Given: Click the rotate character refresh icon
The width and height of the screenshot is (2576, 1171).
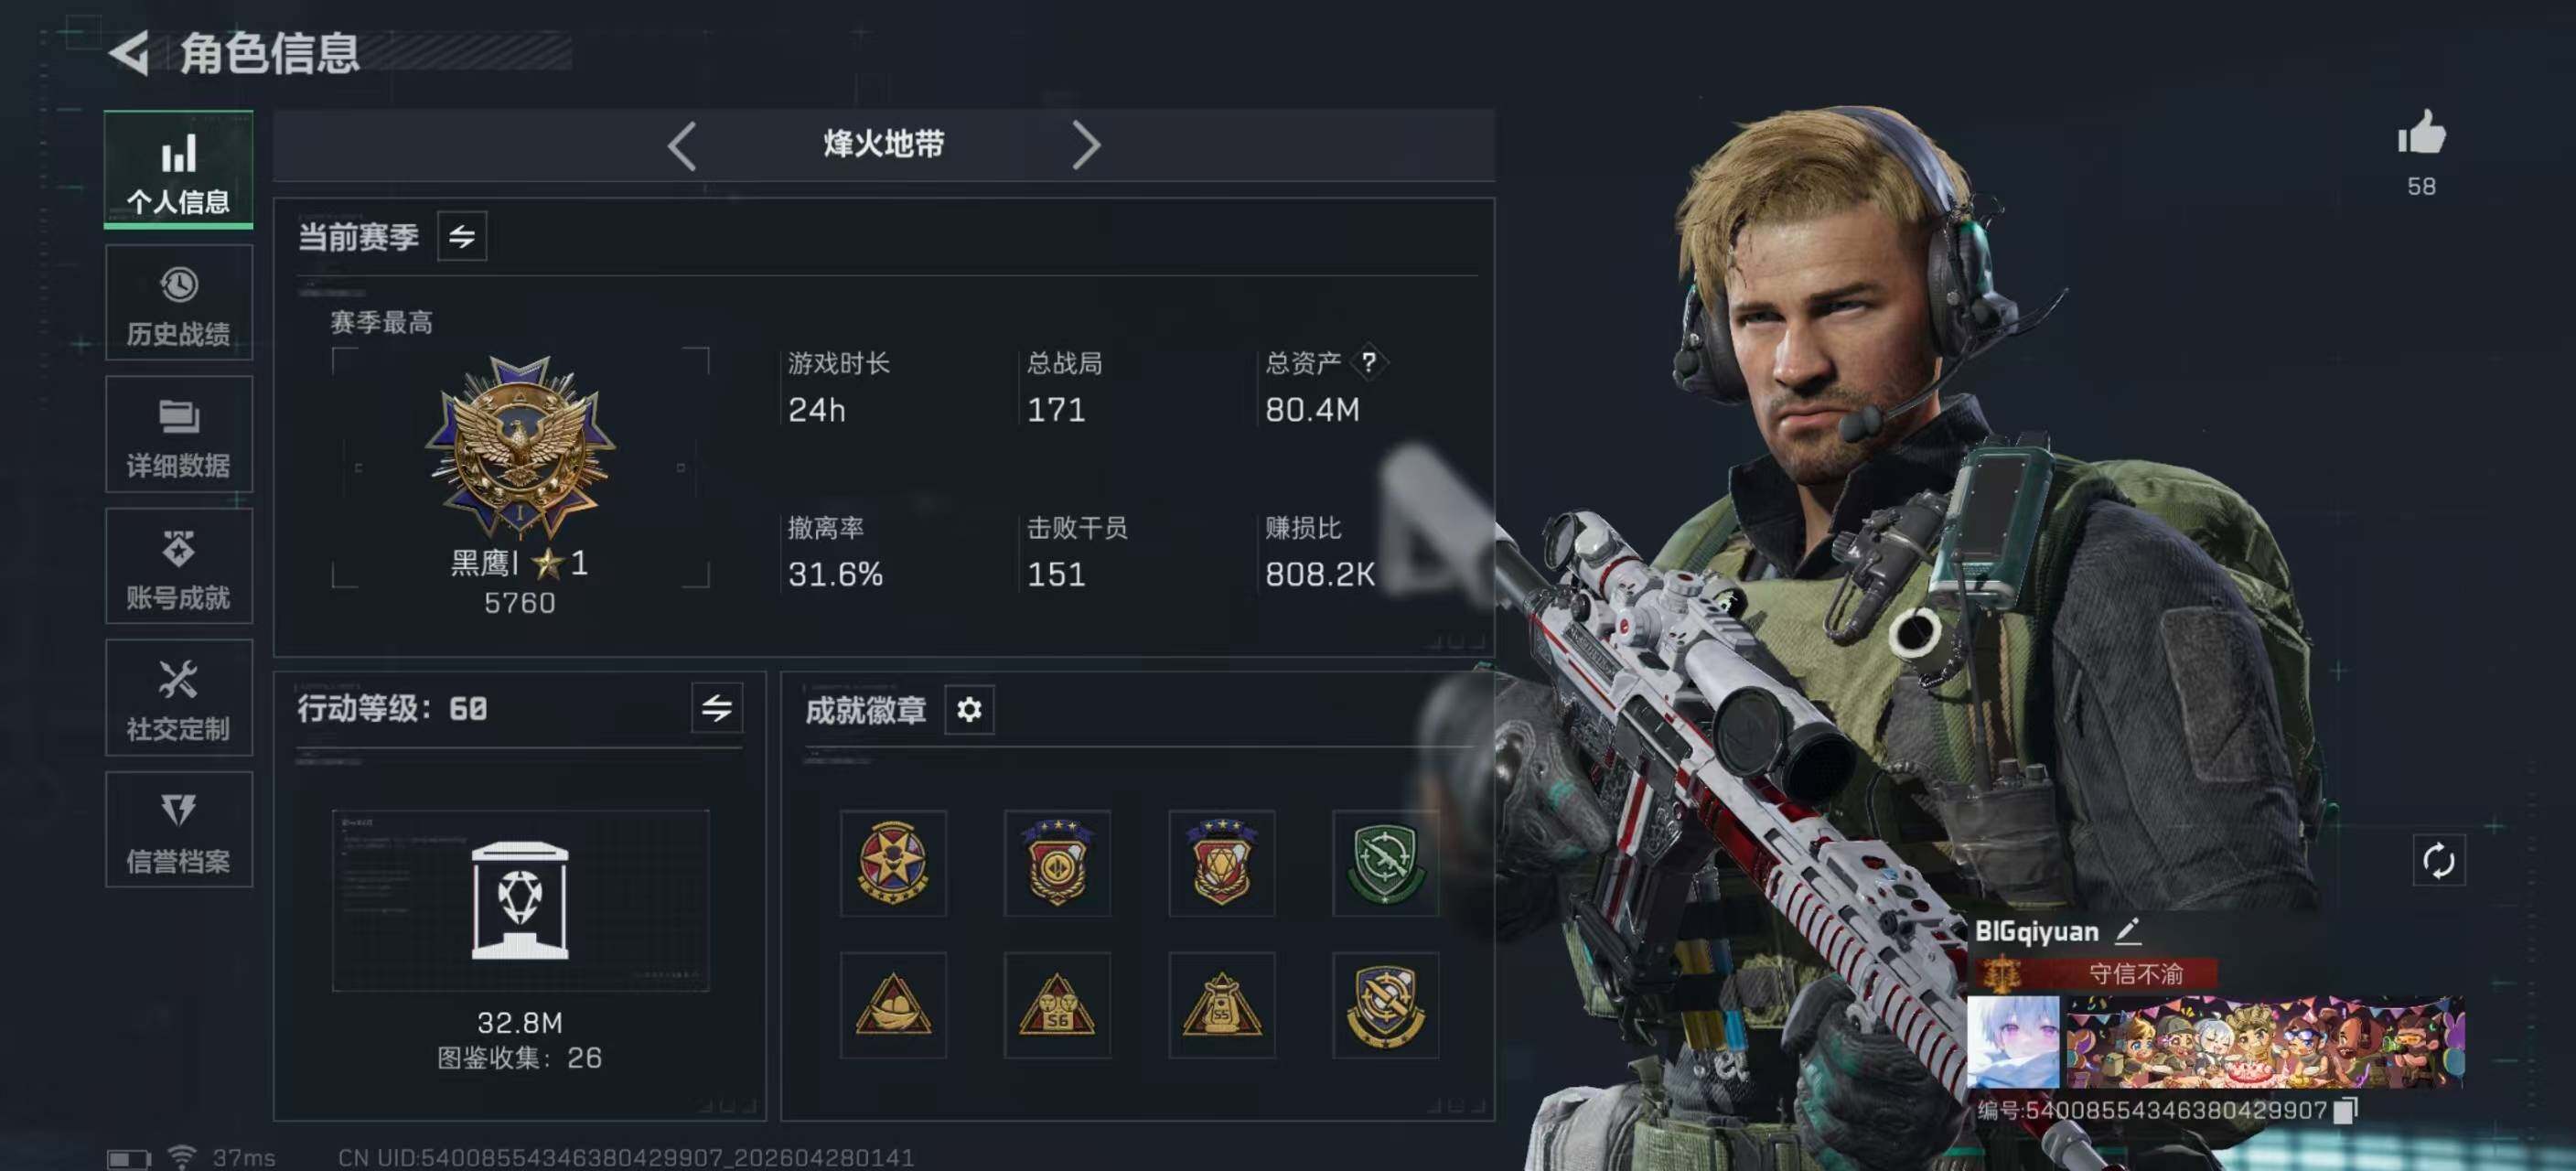Looking at the screenshot, I should click(2438, 860).
